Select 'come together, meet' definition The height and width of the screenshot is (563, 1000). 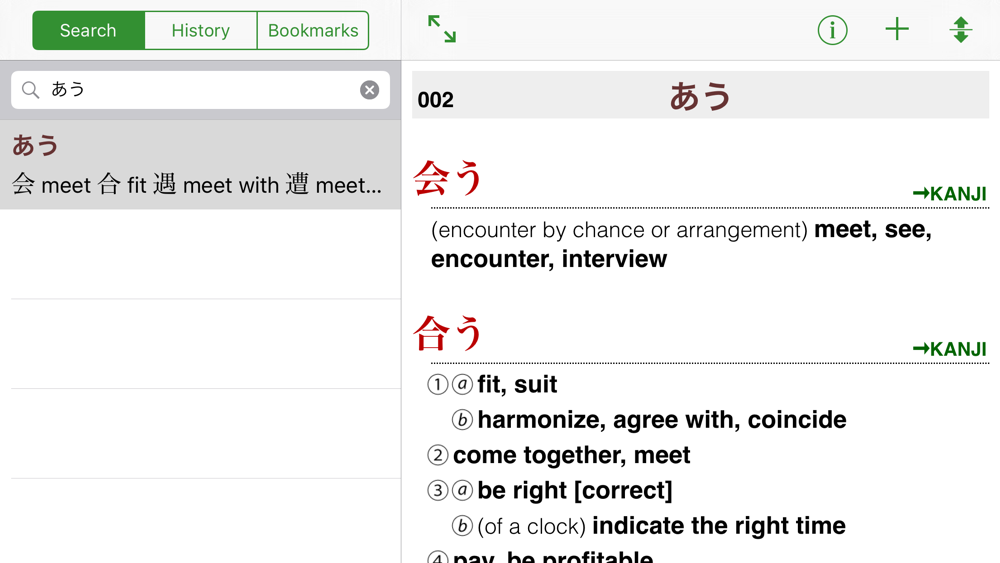[x=571, y=455]
